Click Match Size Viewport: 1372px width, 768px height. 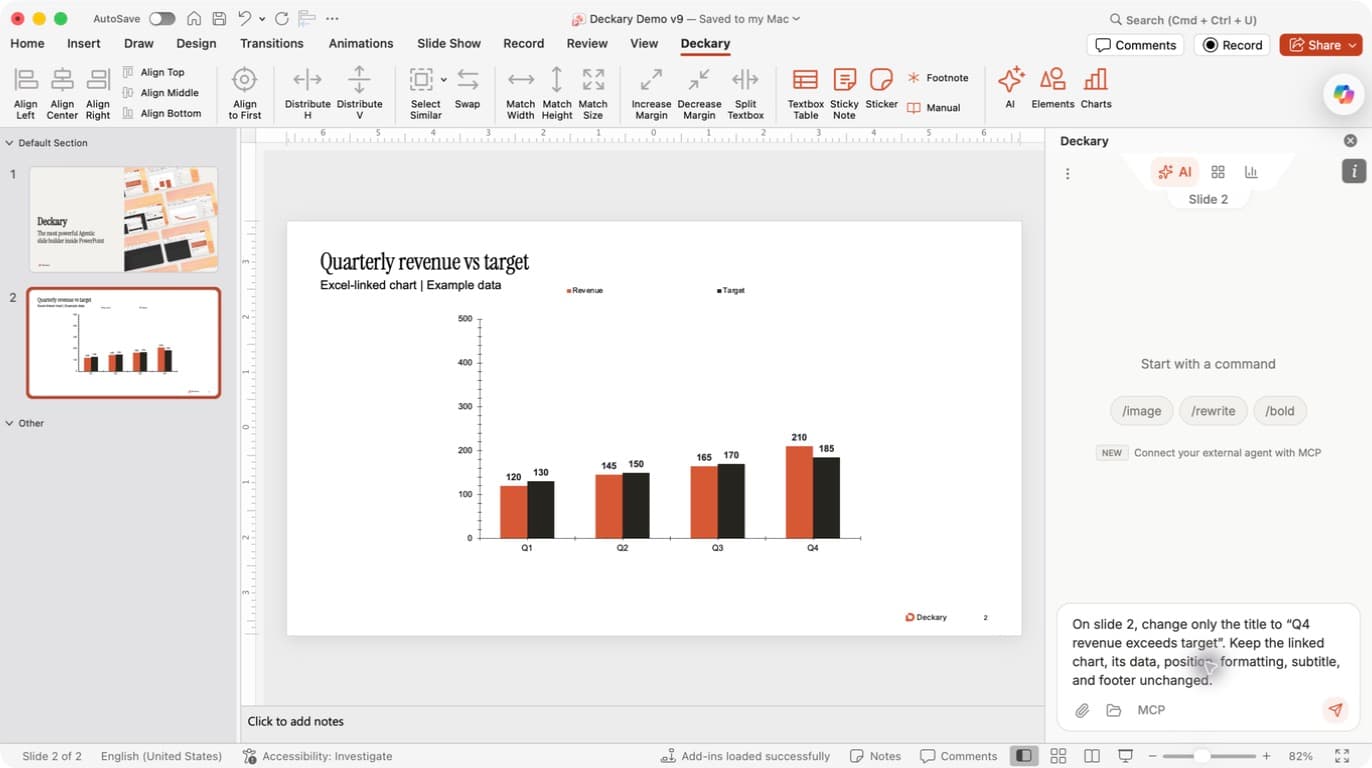(x=593, y=93)
